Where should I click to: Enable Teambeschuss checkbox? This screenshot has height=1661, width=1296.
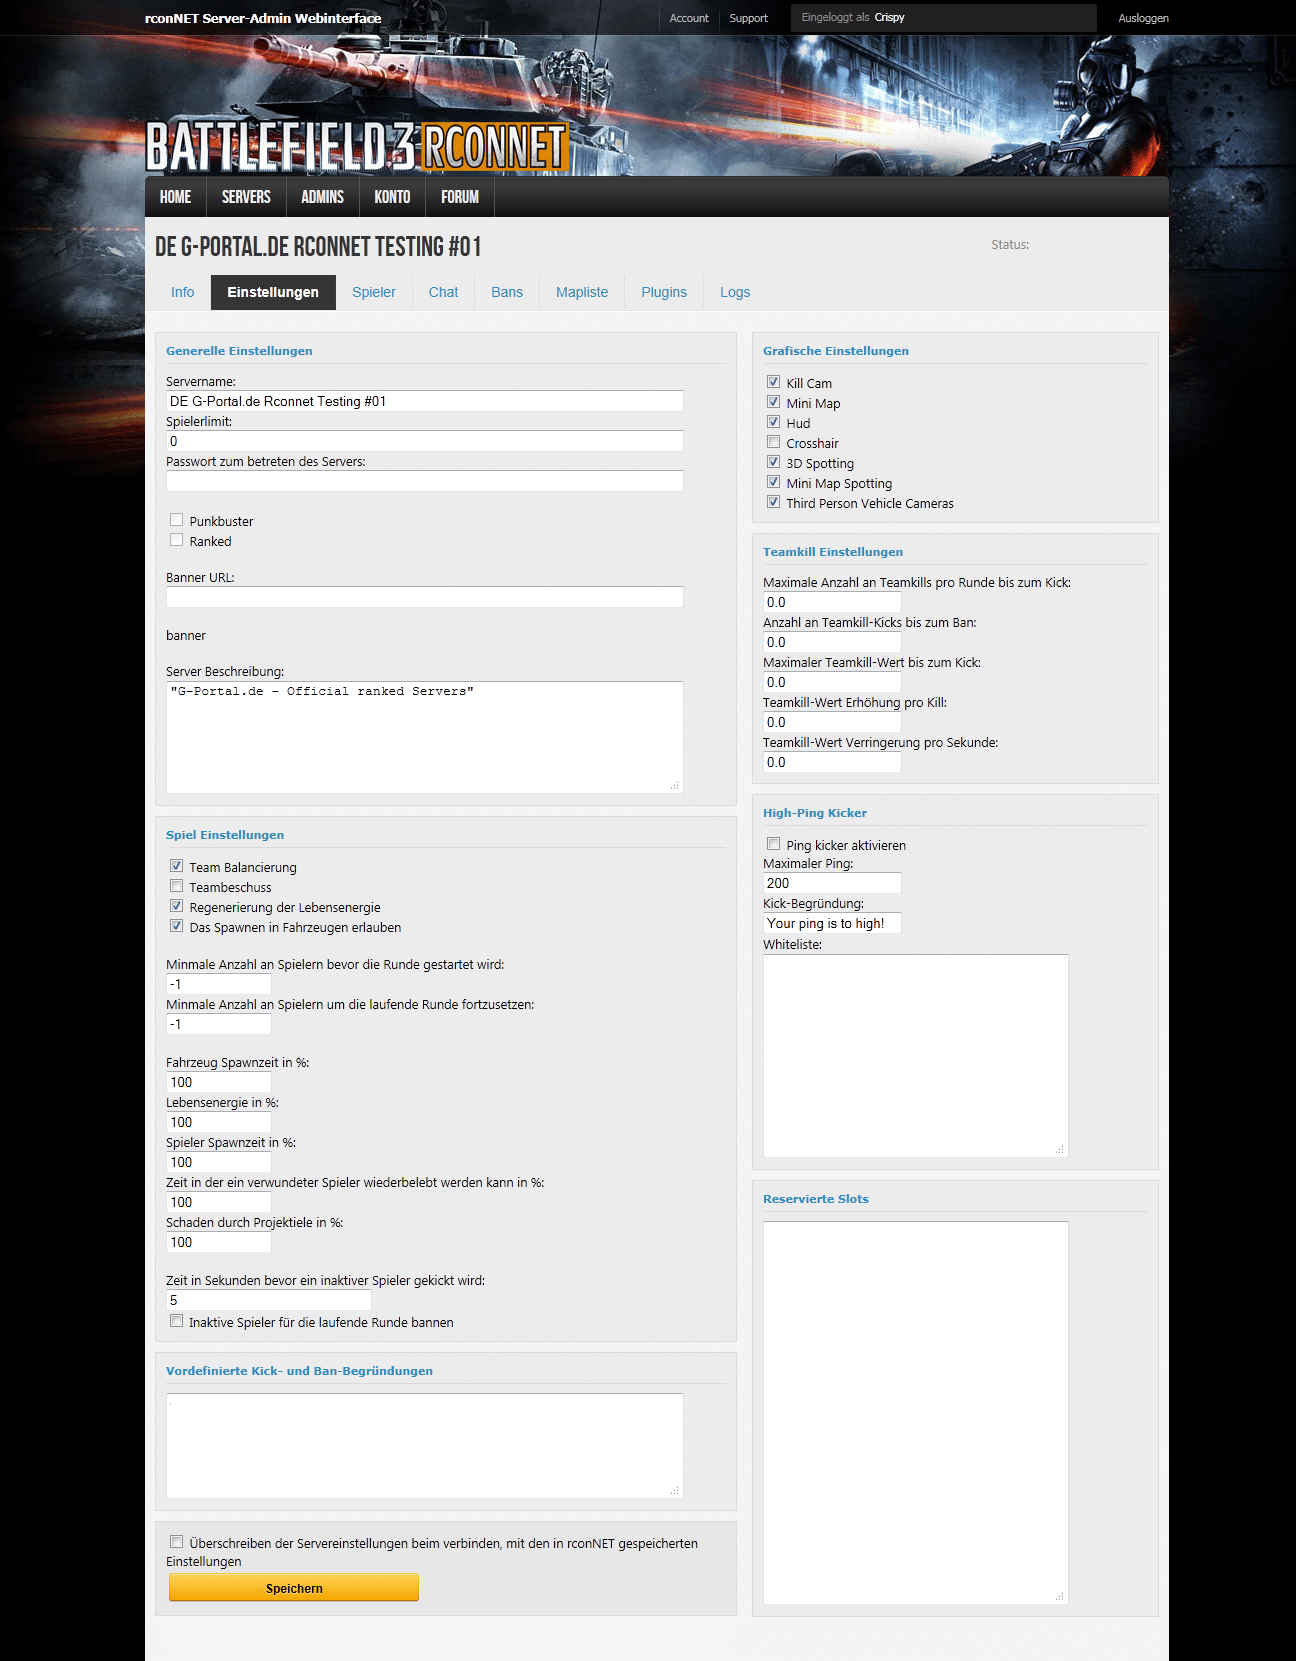coord(177,886)
